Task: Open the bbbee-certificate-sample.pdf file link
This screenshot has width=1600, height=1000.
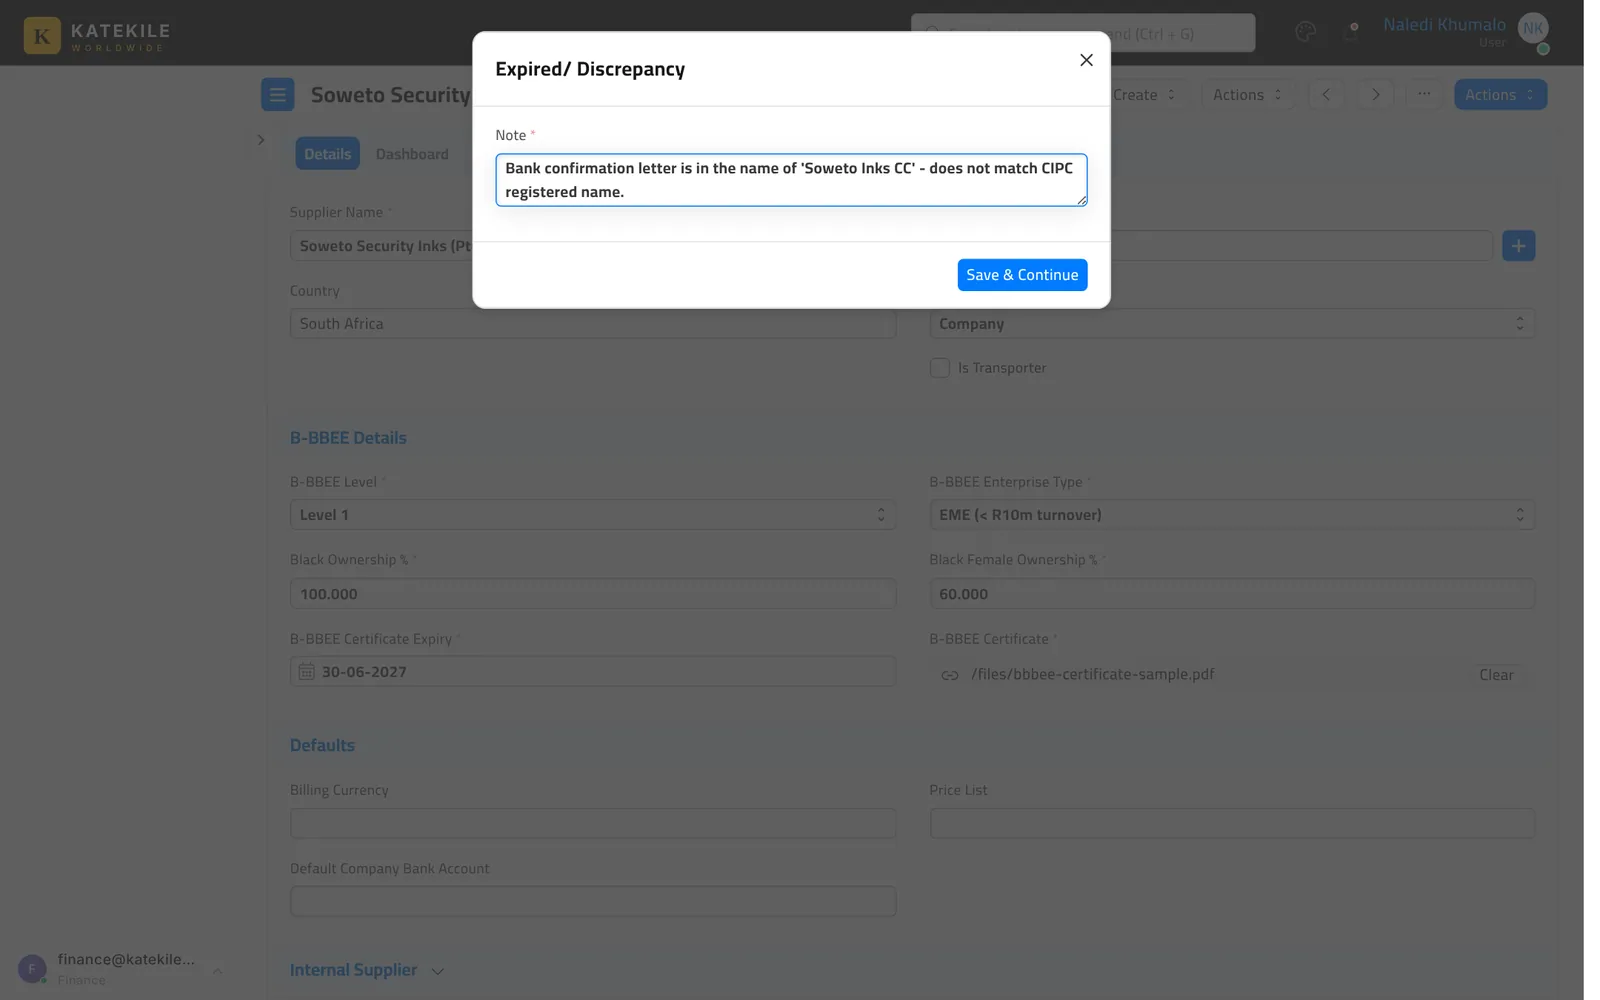Action: [x=1093, y=675]
